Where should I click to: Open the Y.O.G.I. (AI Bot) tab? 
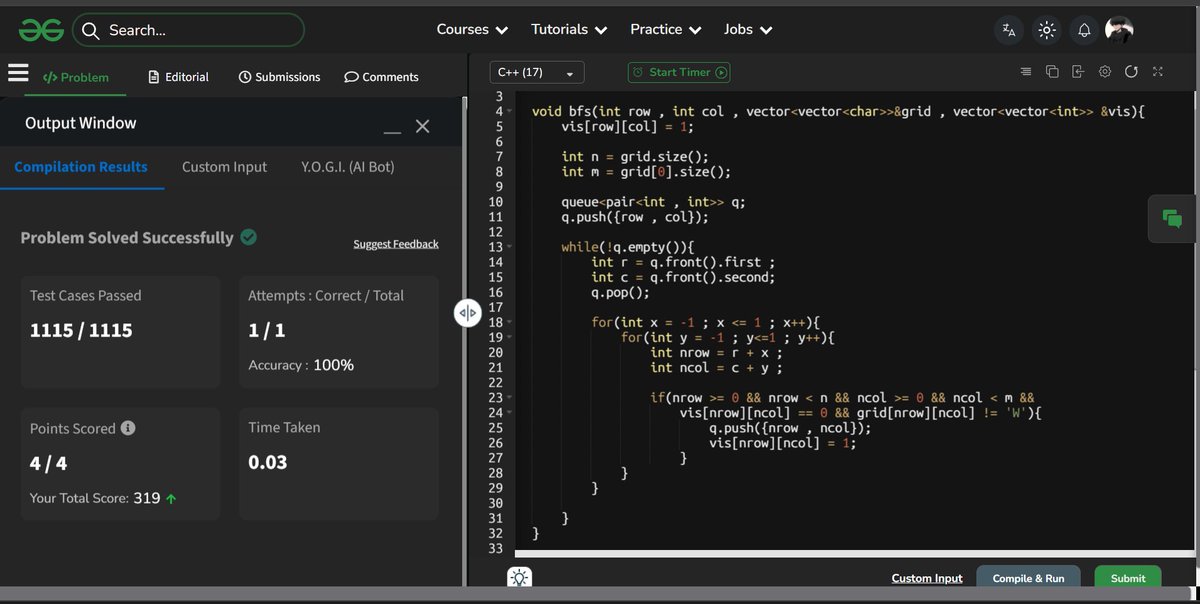[347, 167]
